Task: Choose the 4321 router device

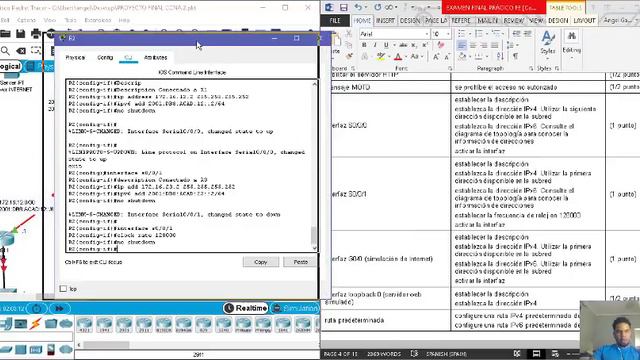Action: pyautogui.click(x=84, y=324)
